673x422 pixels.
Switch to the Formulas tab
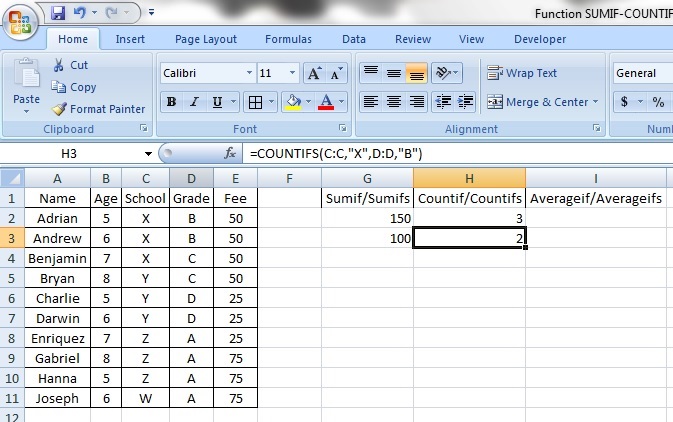288,39
